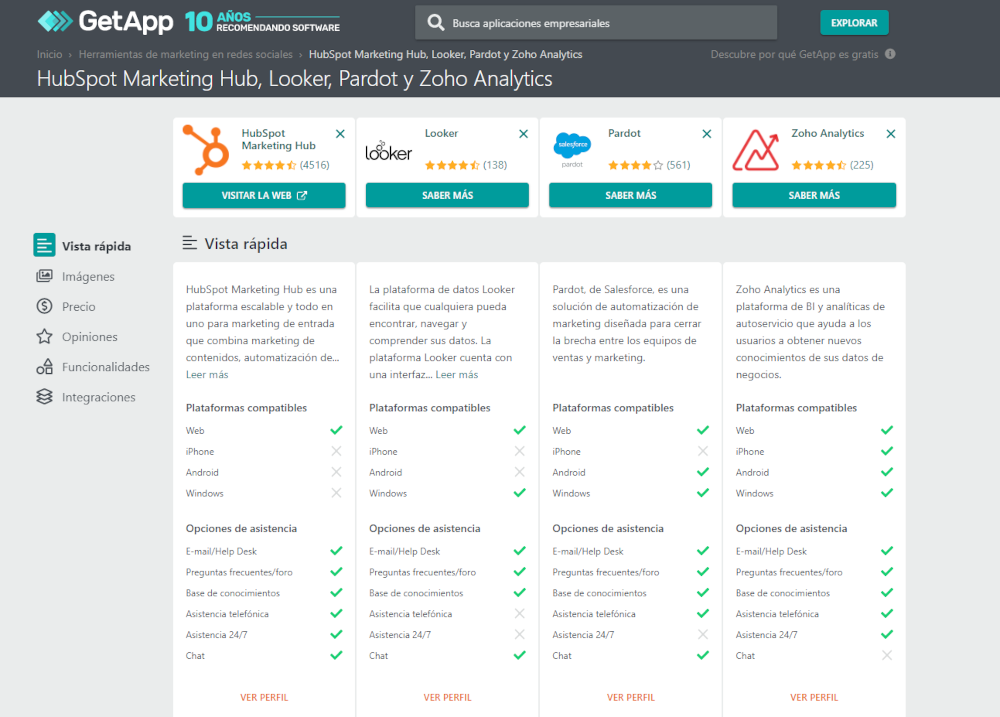
Task: Click Zoho Analytics iPhone platform checkmark
Action: click(886, 451)
